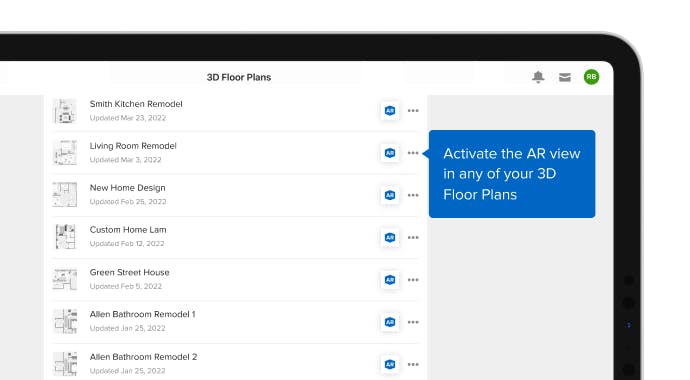Open the New Home Design plan title
This screenshot has width=690, height=380.
128,188
